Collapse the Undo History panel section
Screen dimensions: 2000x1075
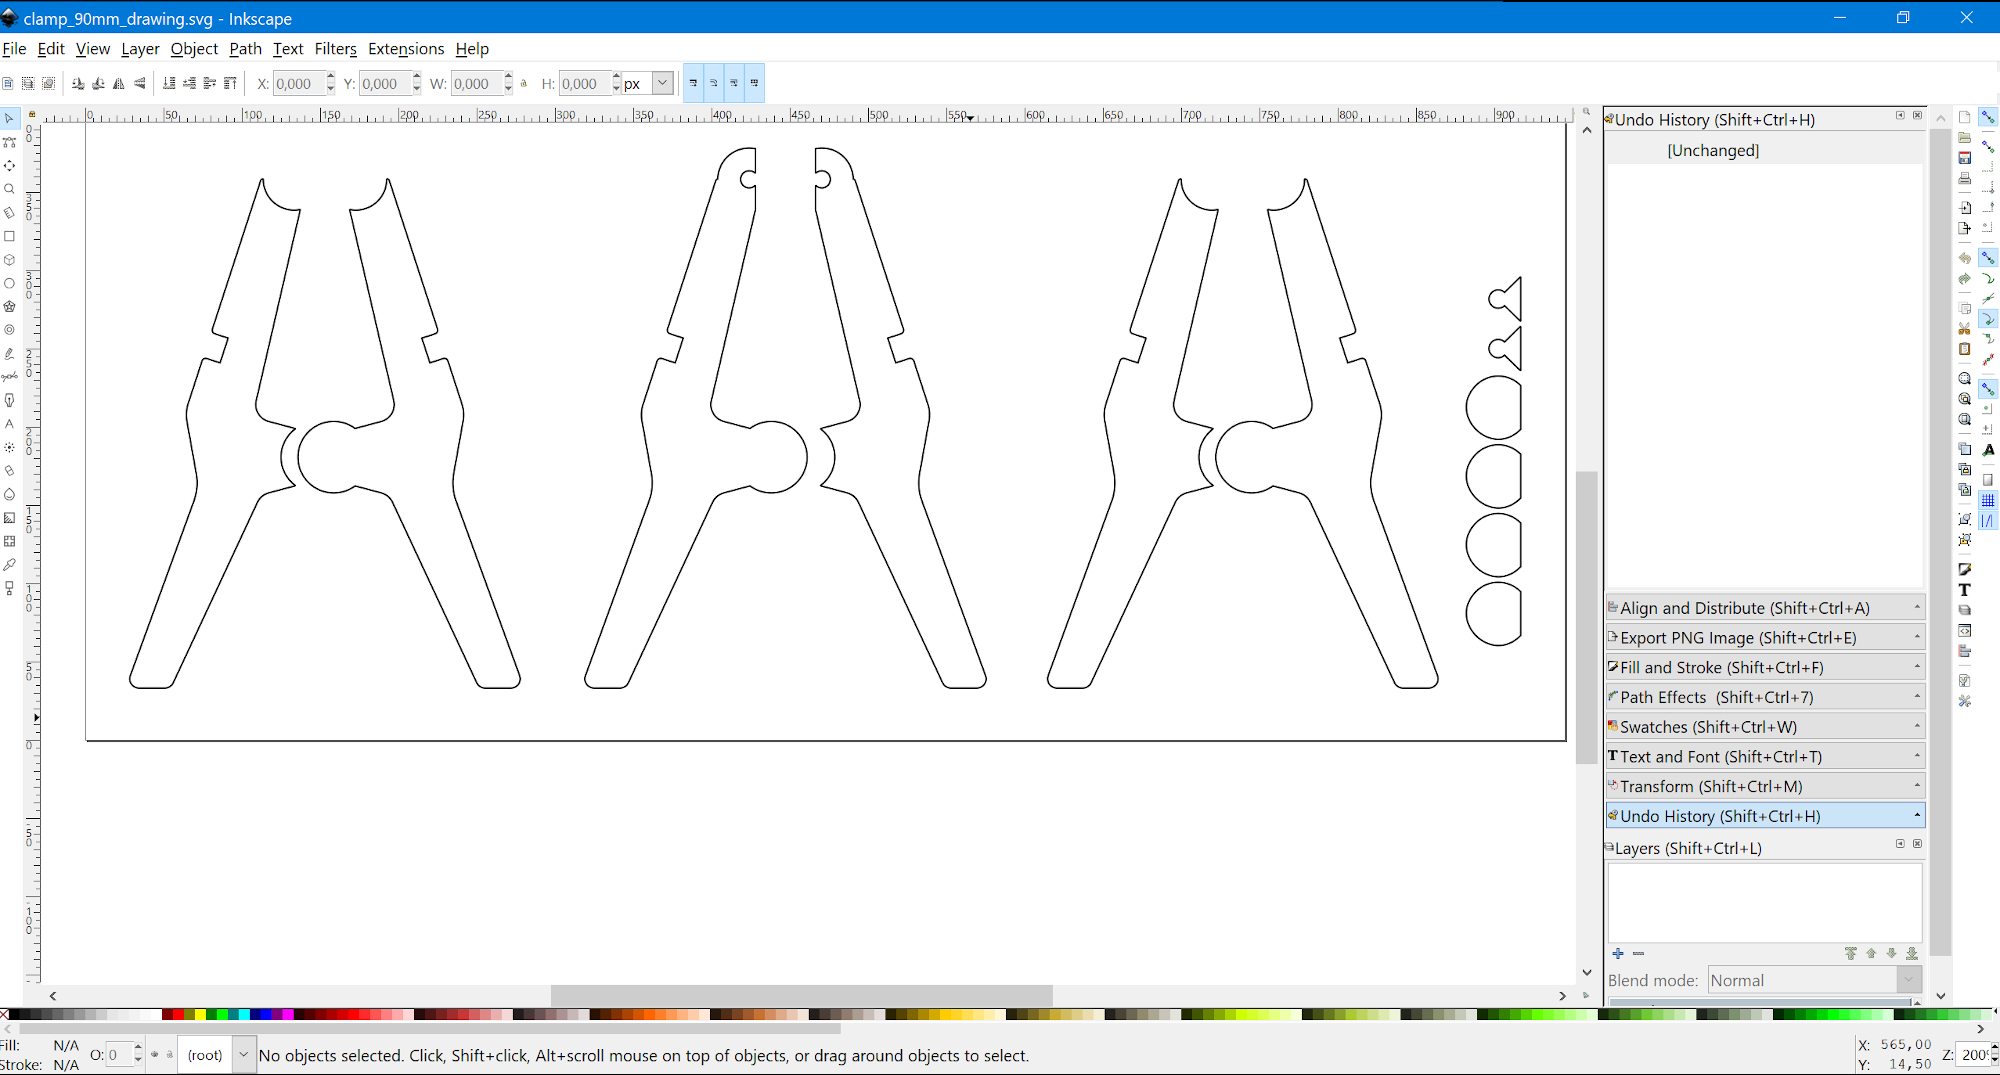coord(1917,815)
